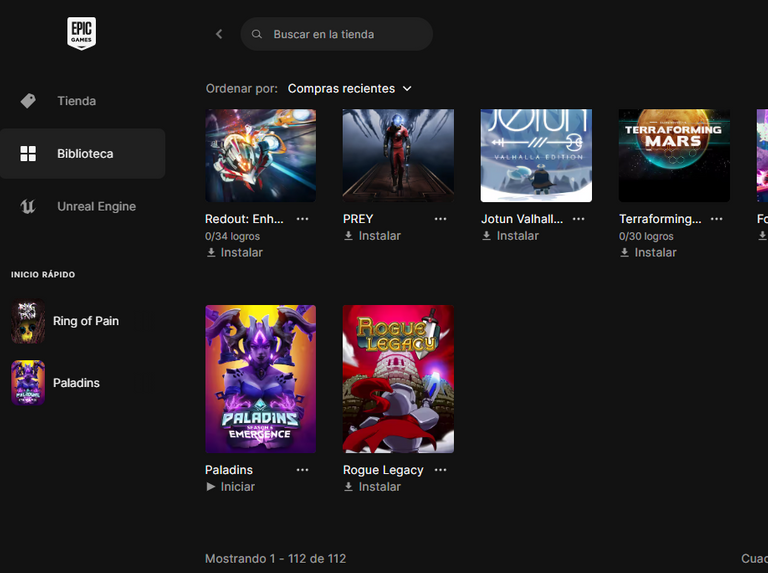Click the Unreal Engine logo icon
The height and width of the screenshot is (573, 768).
pos(28,207)
